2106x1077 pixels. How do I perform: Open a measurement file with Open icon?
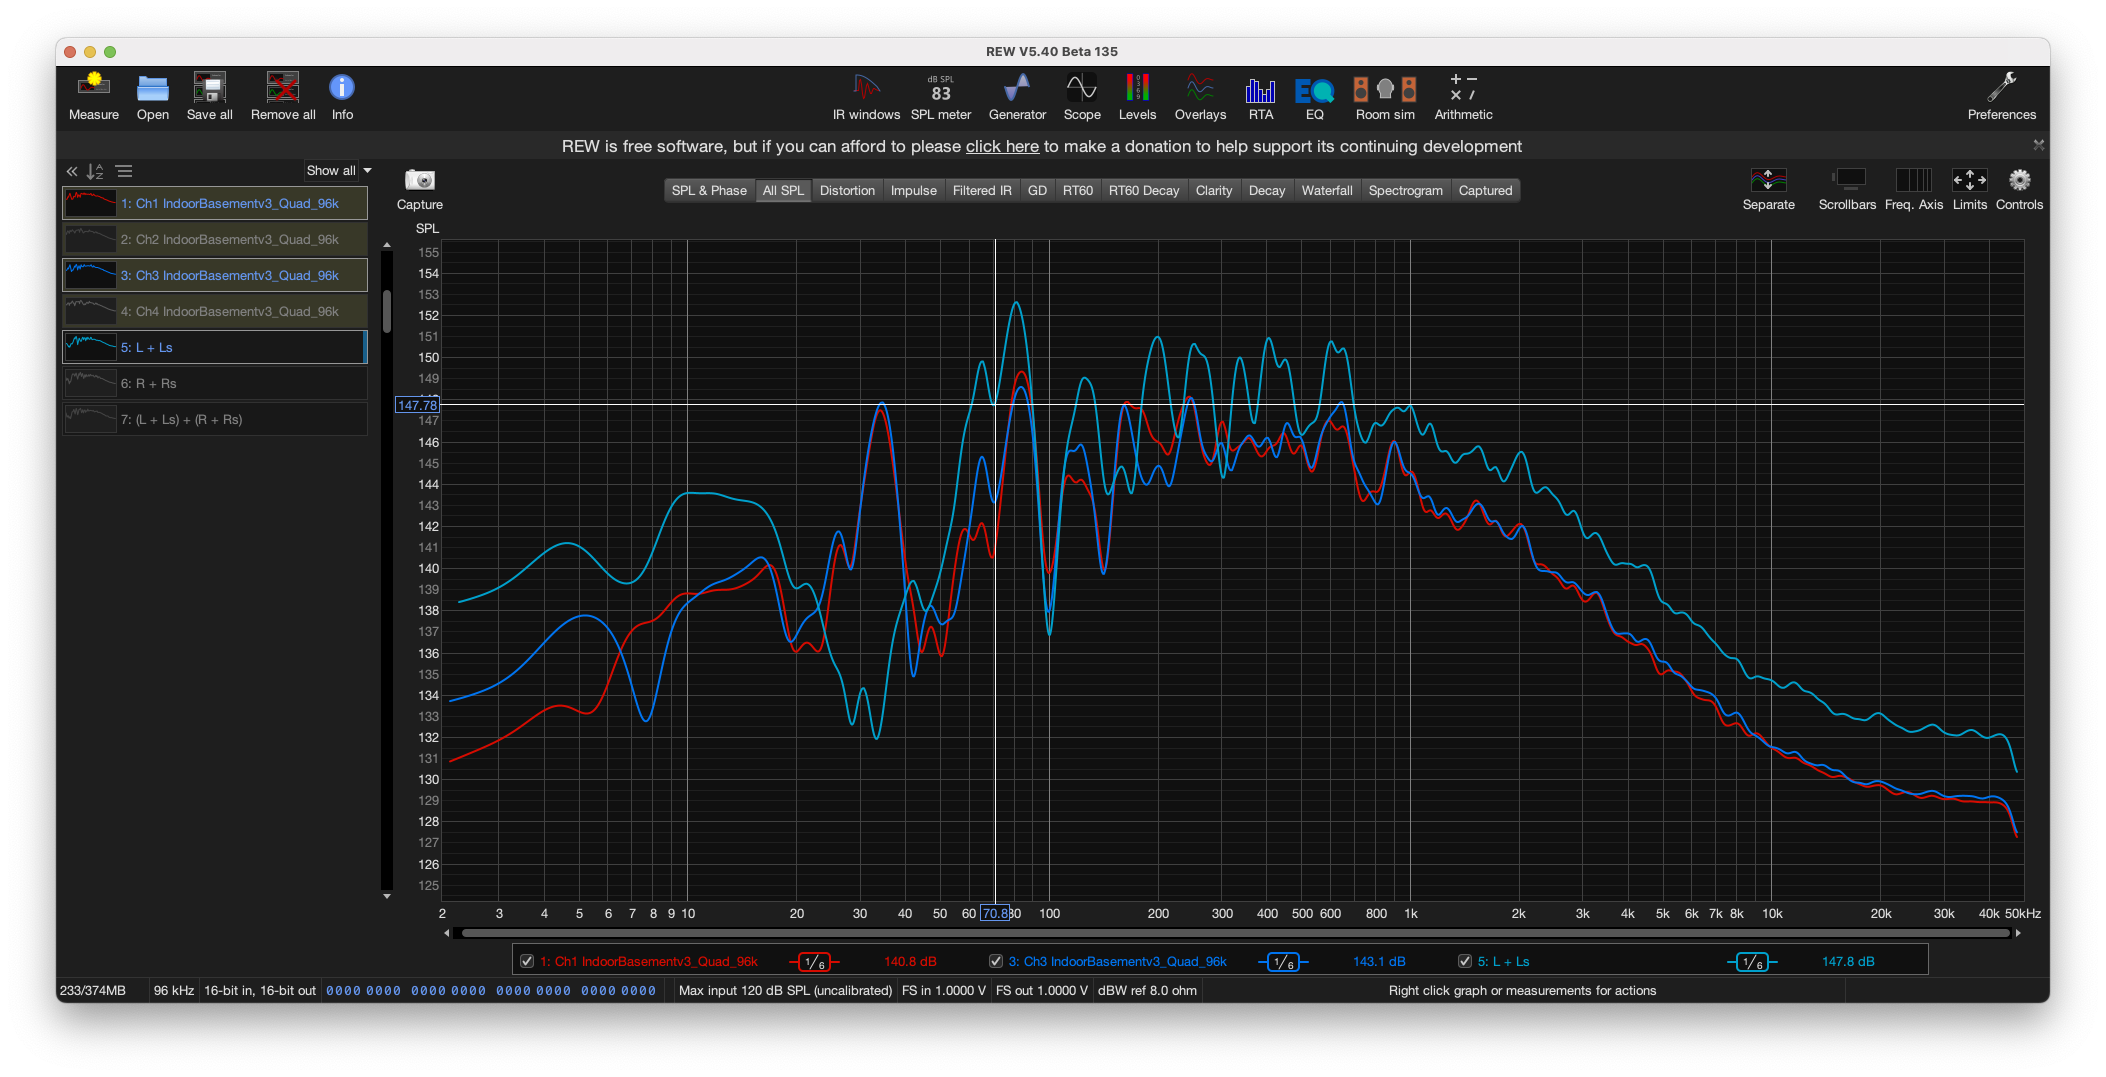pos(153,97)
